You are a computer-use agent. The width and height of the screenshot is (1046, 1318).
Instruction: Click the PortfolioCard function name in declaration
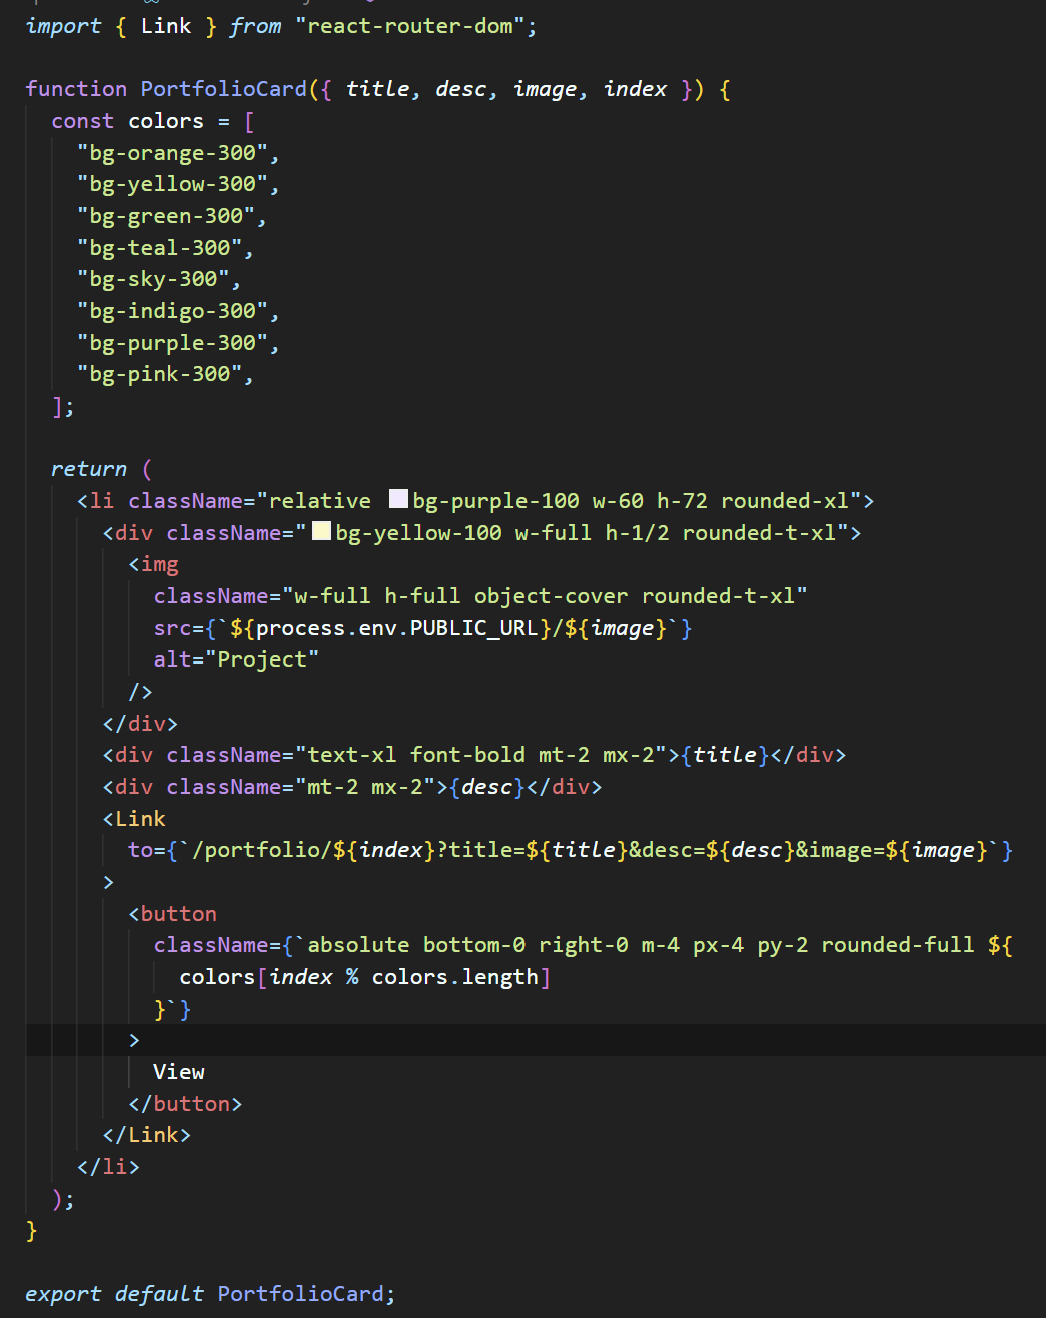tap(224, 89)
